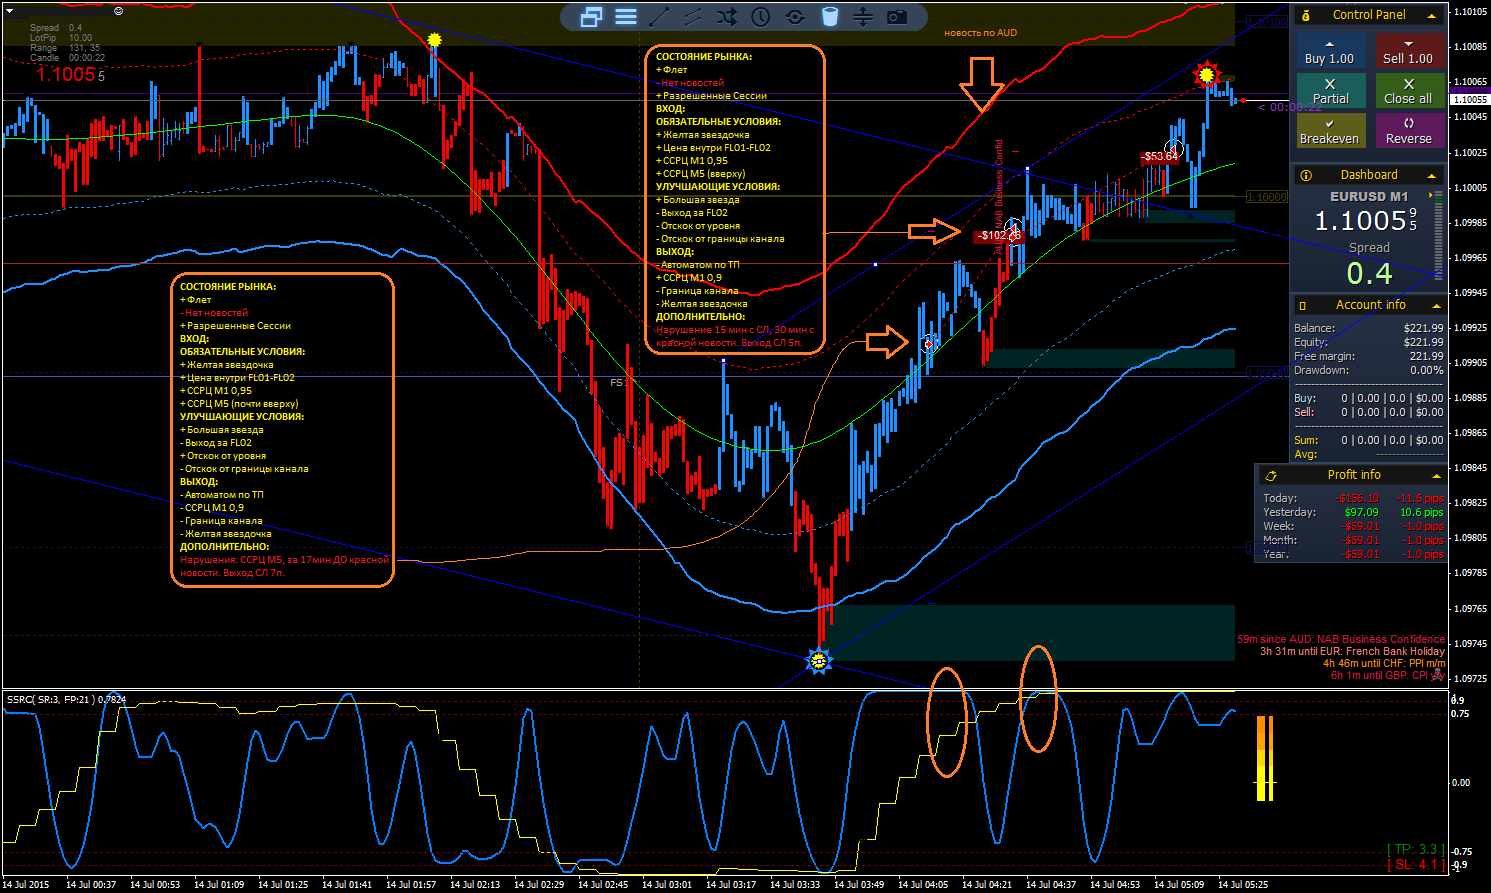Click the SSRC indicator label
The height and width of the screenshot is (893, 1491).
[66, 699]
